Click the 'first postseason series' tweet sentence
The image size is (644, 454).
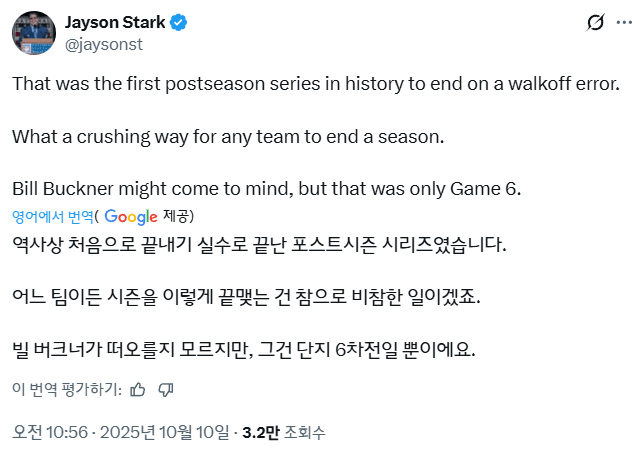point(316,83)
